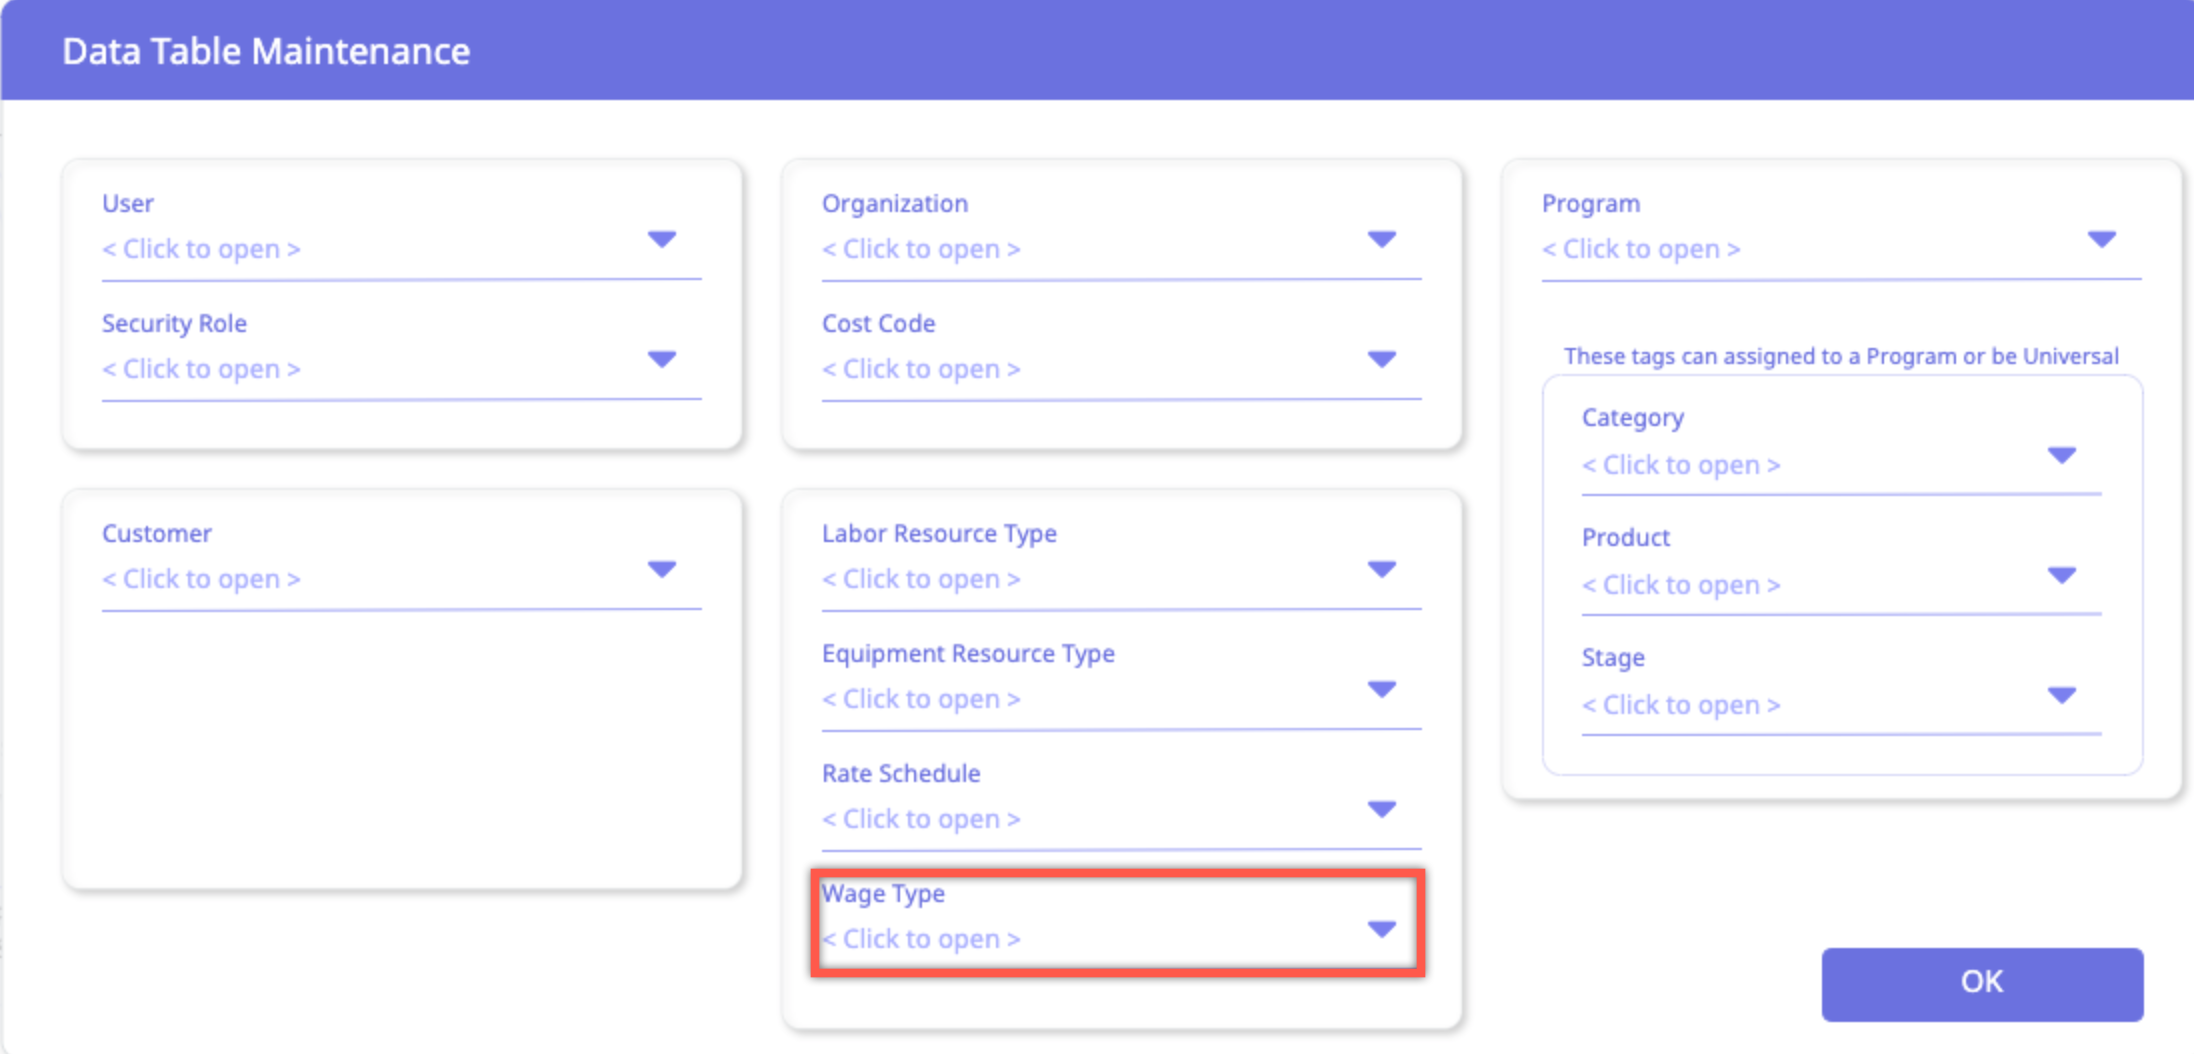Open the Organization dropdown arrow

(x=1381, y=240)
